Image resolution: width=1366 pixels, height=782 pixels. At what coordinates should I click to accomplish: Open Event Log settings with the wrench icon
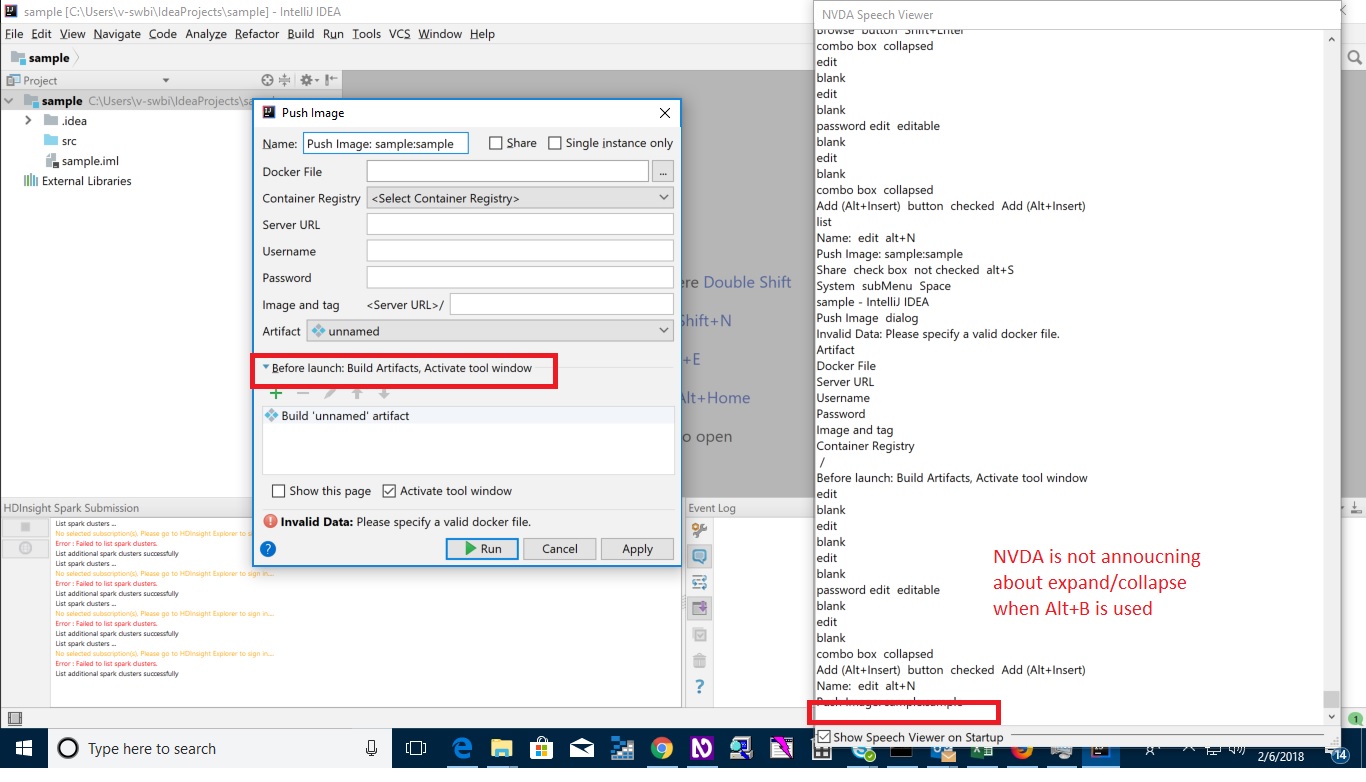coord(699,530)
